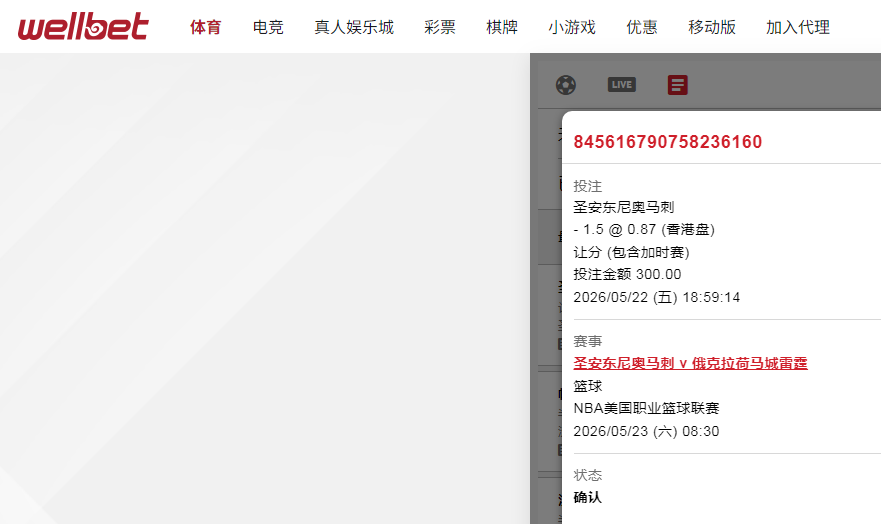881x524 pixels.
Task: Open match link 圣安东尼奥马刺 v 俄克拉荷马城雷霆
Action: [690, 363]
